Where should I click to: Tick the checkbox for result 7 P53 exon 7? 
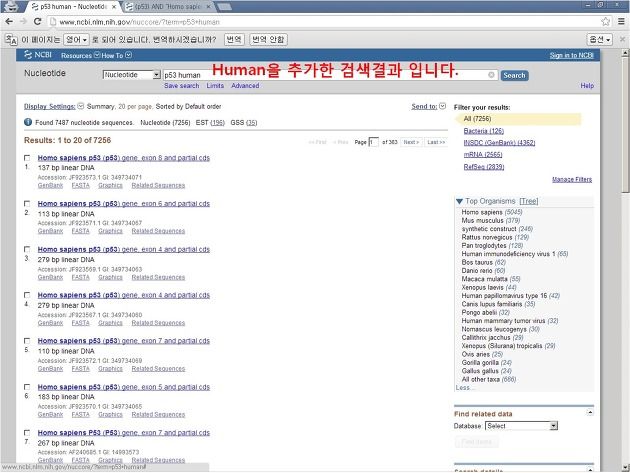(x=27, y=433)
